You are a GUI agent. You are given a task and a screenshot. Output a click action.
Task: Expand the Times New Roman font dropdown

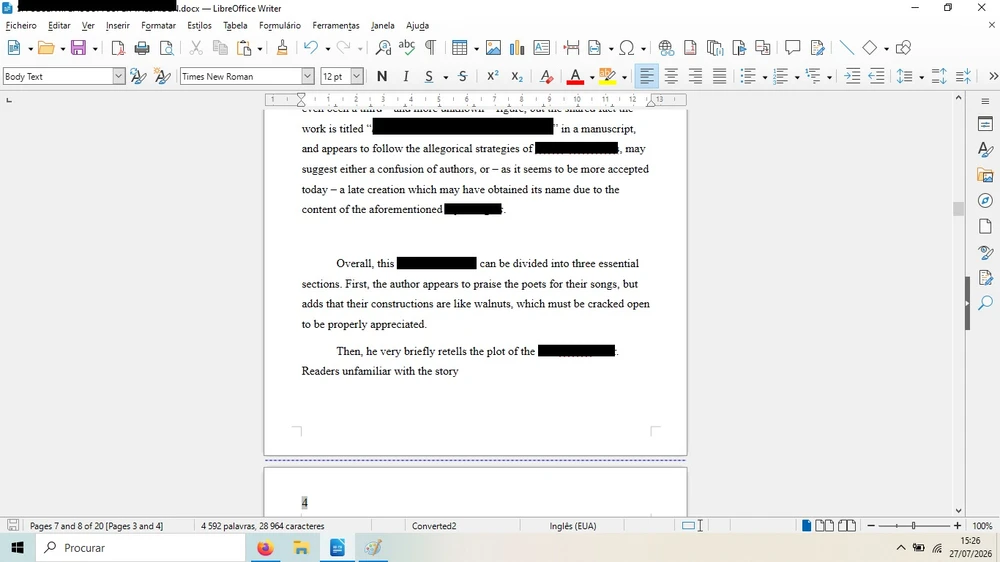point(307,77)
